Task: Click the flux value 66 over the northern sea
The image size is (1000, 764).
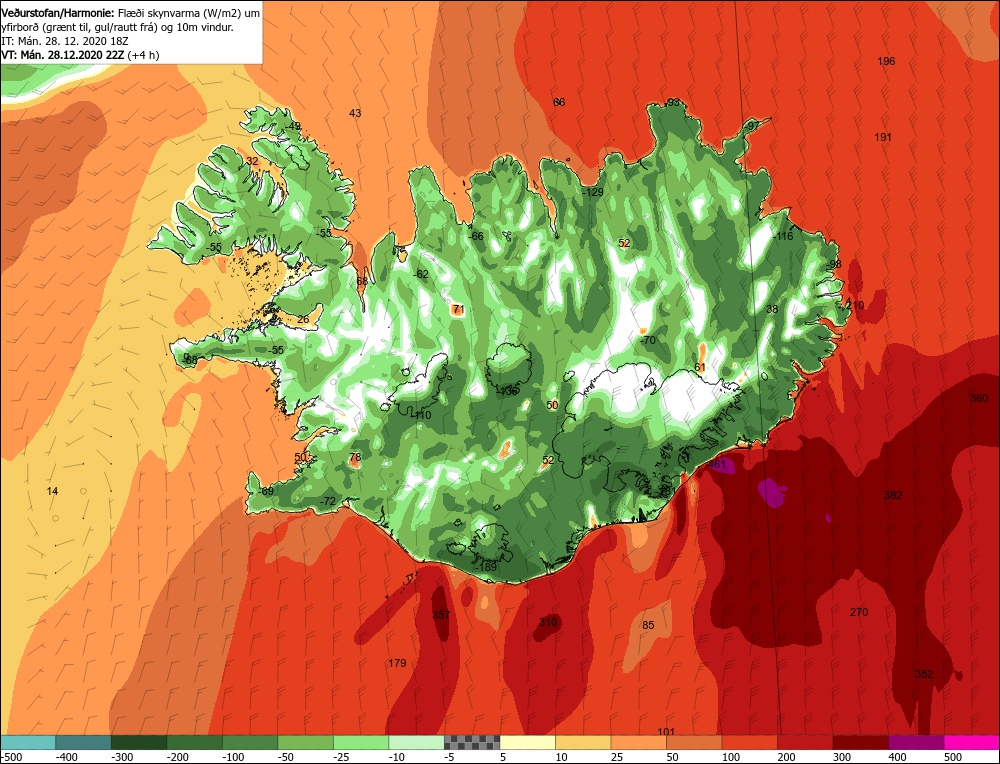Action: [559, 102]
